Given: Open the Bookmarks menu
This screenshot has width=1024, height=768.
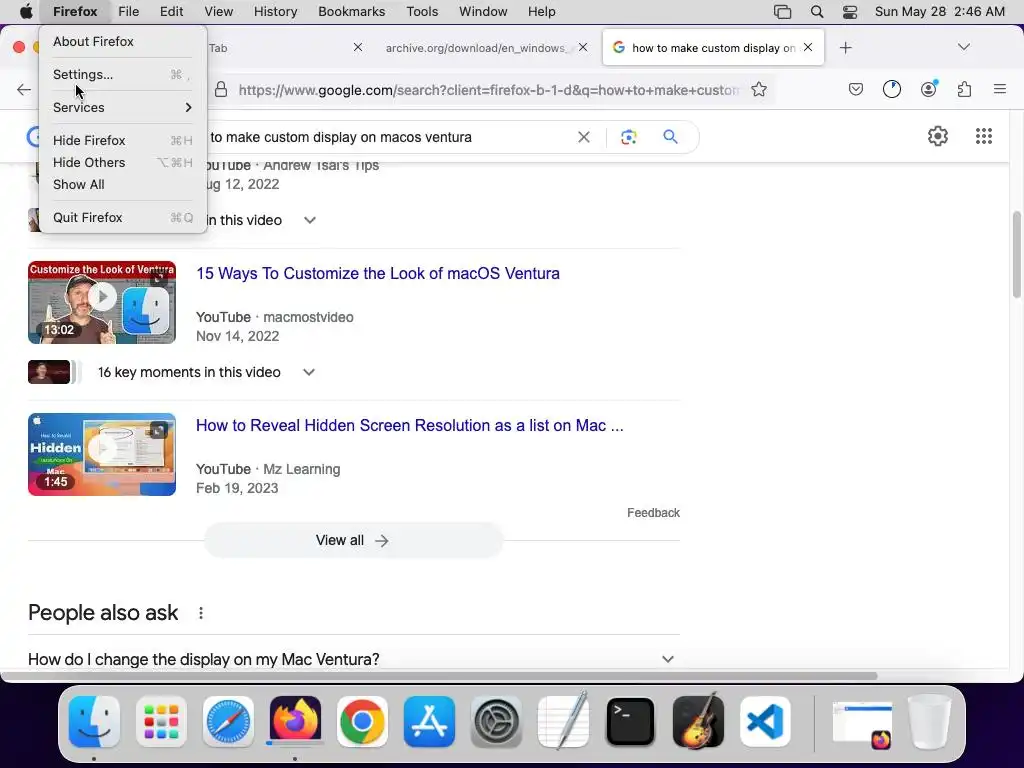Looking at the screenshot, I should click(351, 12).
